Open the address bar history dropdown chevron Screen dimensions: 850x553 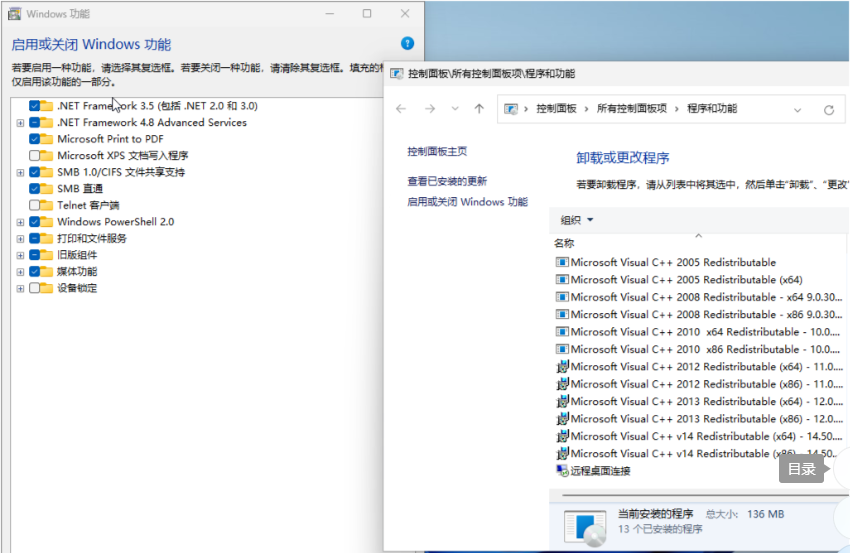tap(798, 109)
